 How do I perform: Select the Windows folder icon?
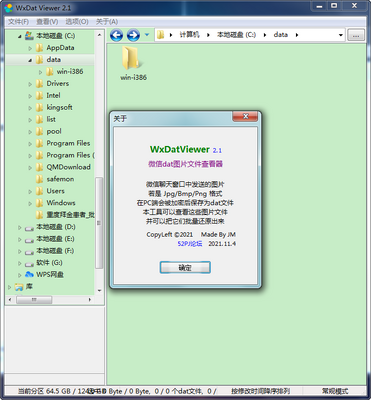[39, 203]
